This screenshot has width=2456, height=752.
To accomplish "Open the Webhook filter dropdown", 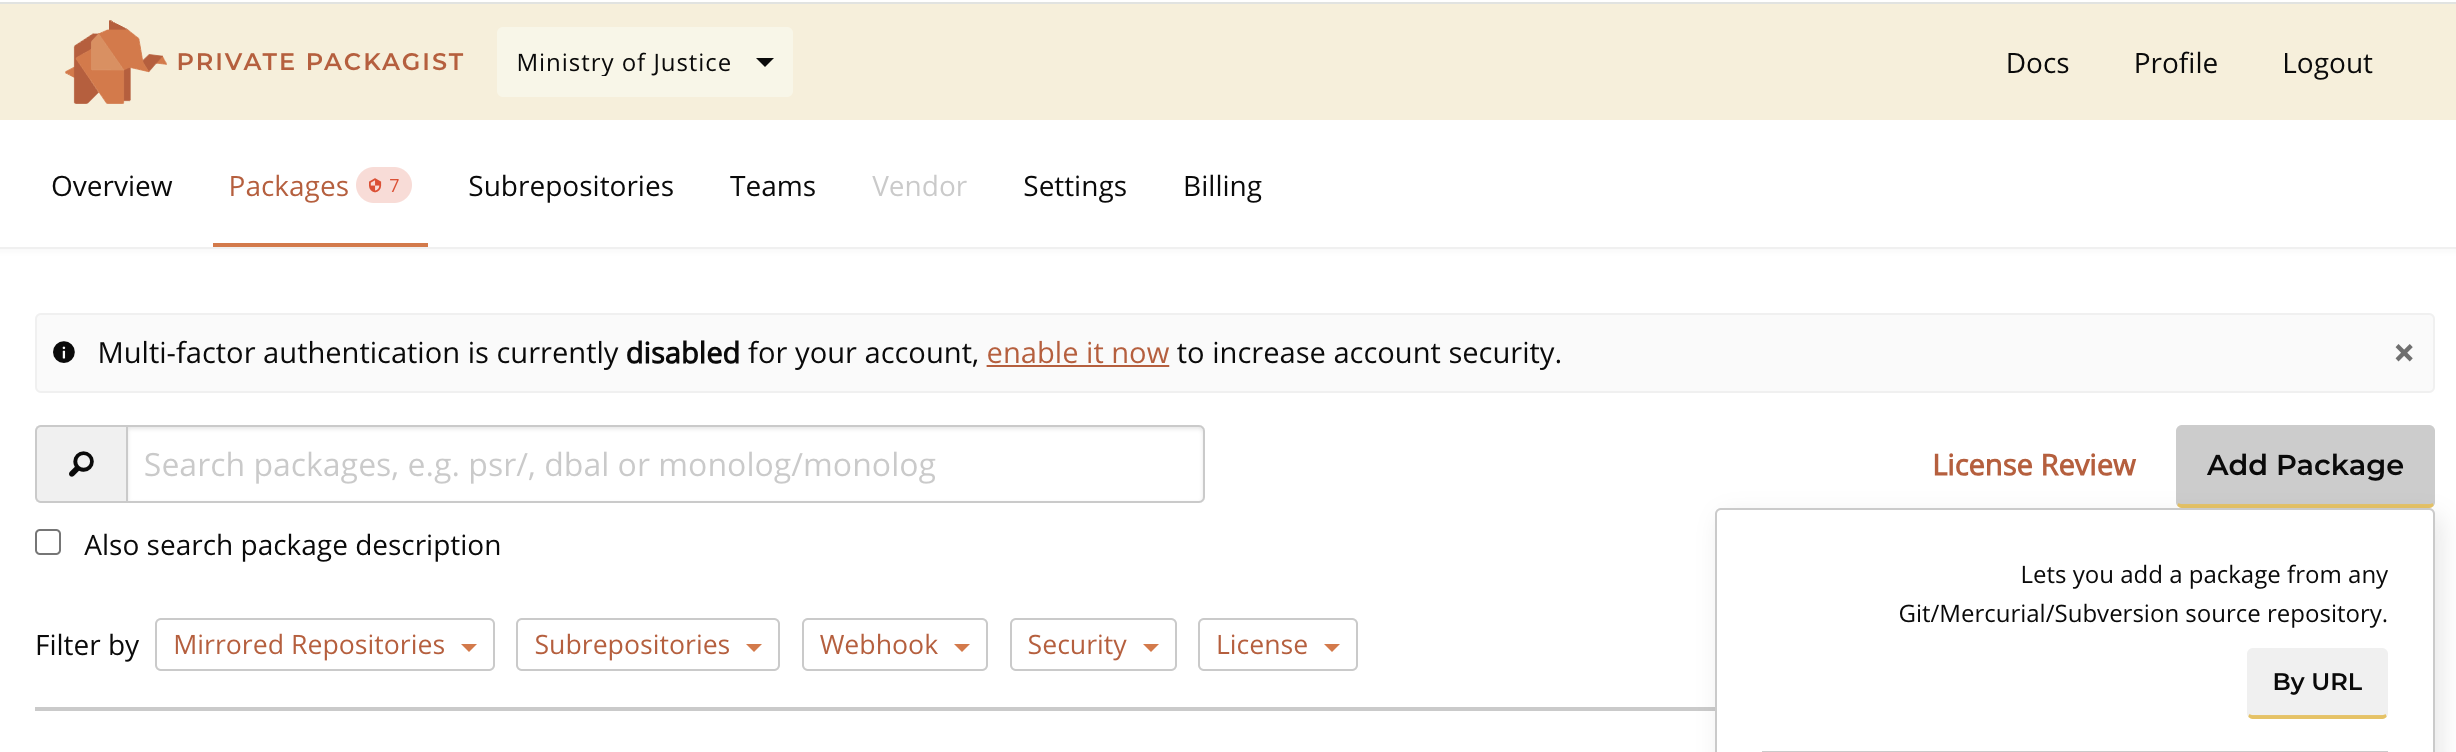I will point(895,645).
